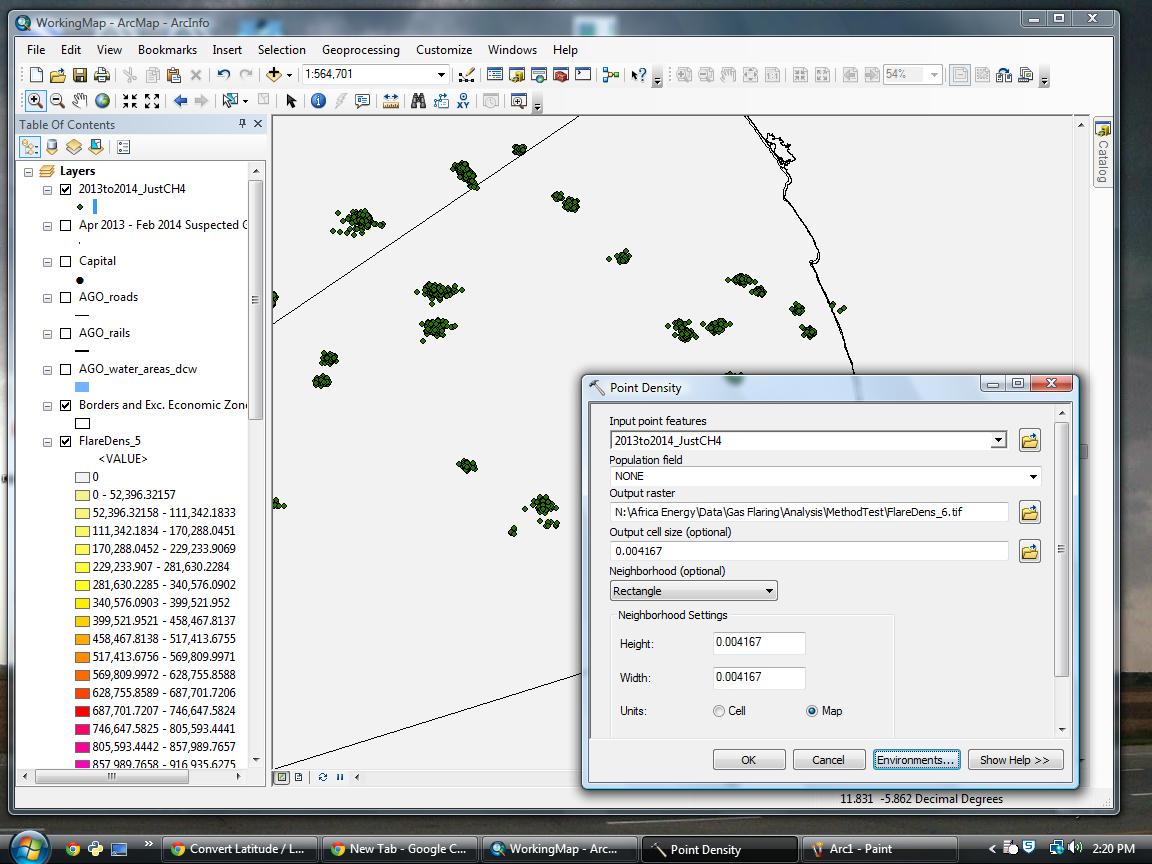1152x864 pixels.
Task: Open the map scale dropdown
Action: click(x=441, y=75)
